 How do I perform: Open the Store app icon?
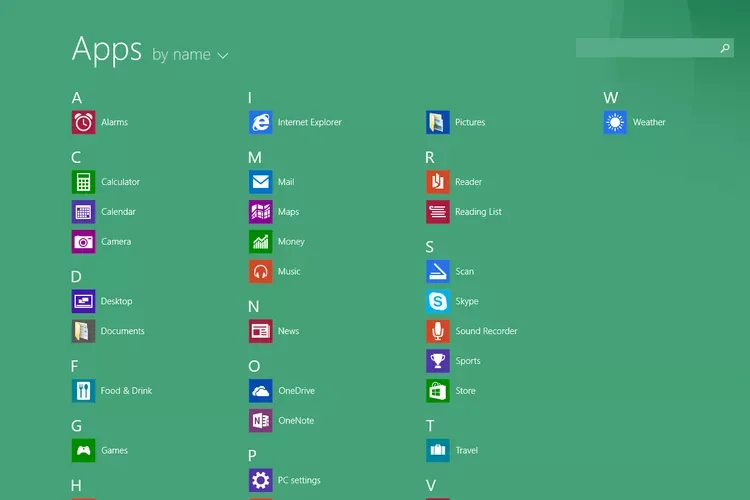(x=438, y=391)
